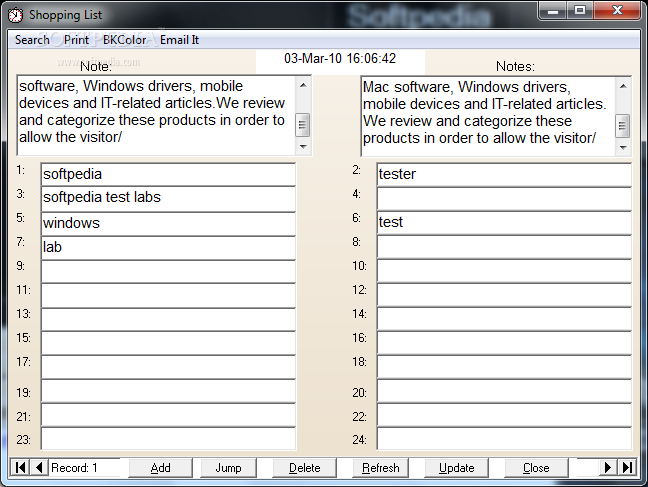Click the date-time text 03-Mar-10 16:06:42
This screenshot has width=648, height=487.
pyautogui.click(x=340, y=59)
